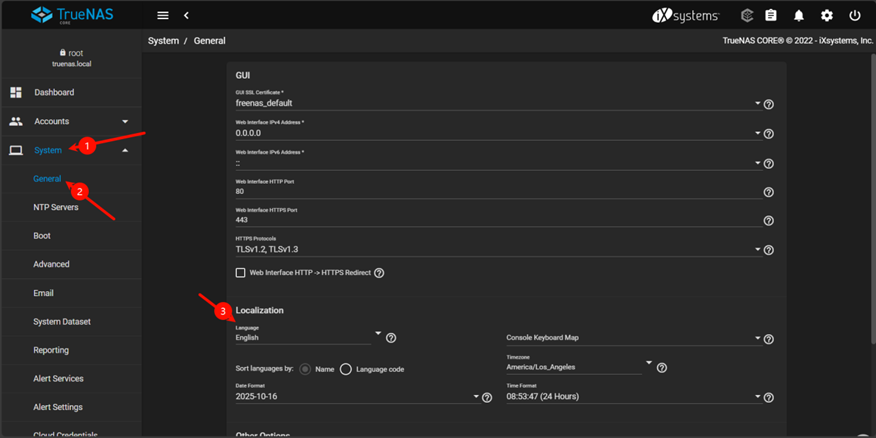Sort languages by Name
Viewport: 876px width, 438px height.
pos(305,369)
